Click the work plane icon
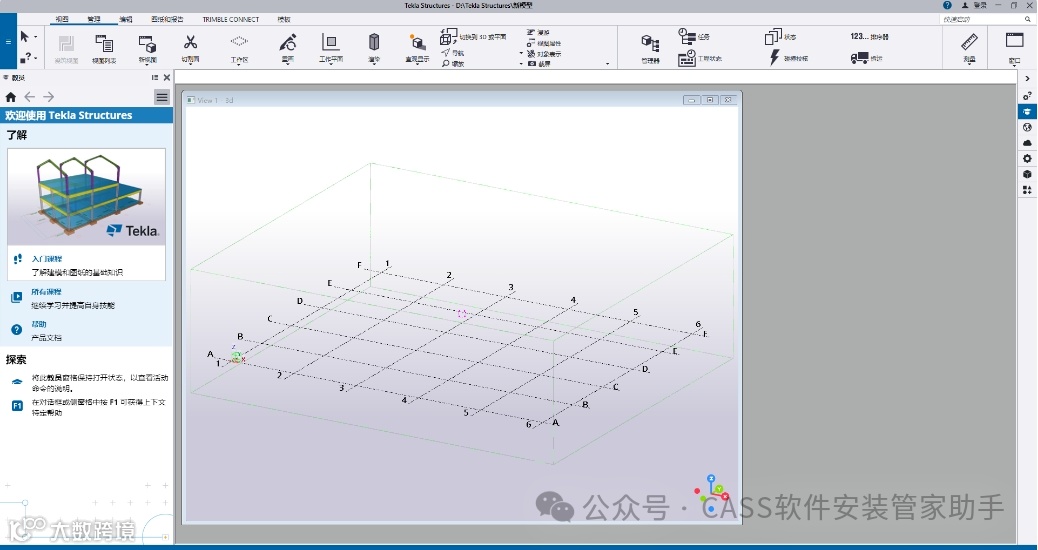1038x550 pixels. [x=330, y=43]
